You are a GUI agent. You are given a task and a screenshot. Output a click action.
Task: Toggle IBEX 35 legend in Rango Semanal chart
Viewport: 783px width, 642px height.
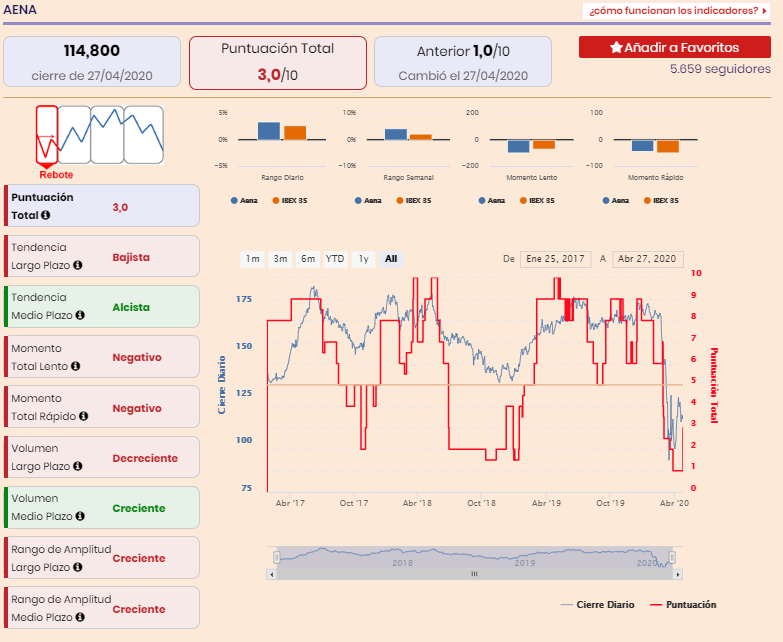pyautogui.click(x=413, y=201)
